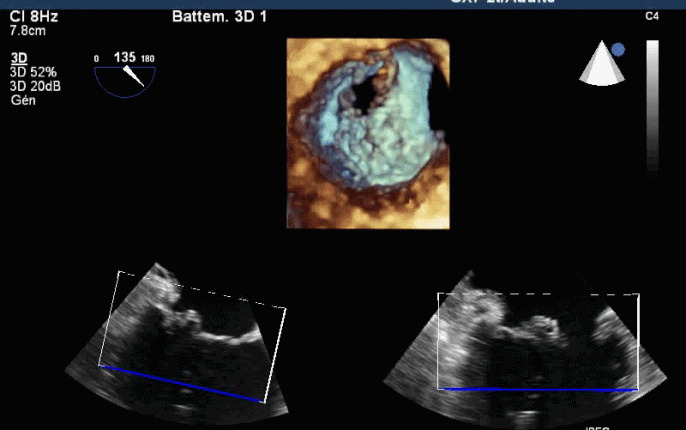
Task: Select the right 2D echo reference view
Action: (525, 350)
